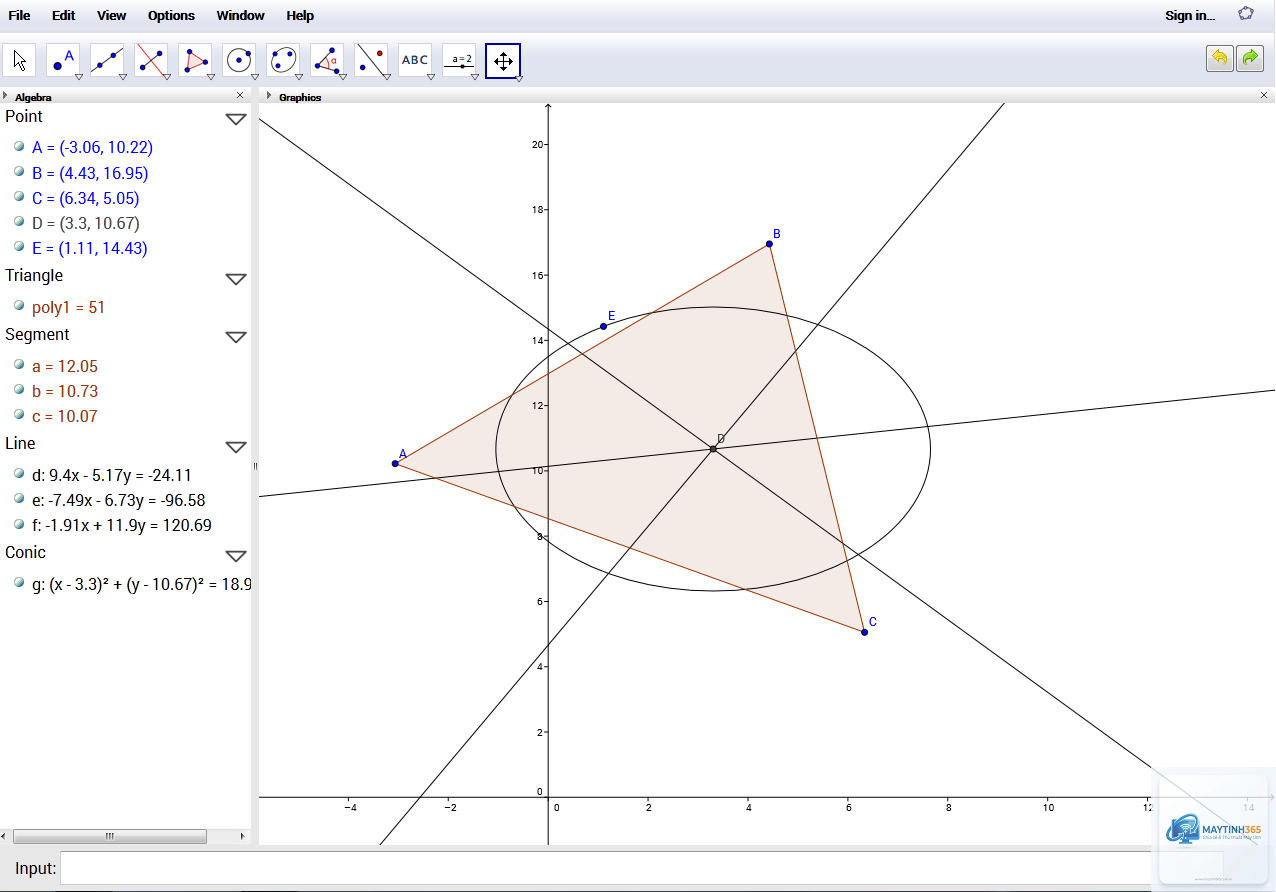Toggle visibility of point D
Screen dimensions: 1276x892
[x=19, y=221]
